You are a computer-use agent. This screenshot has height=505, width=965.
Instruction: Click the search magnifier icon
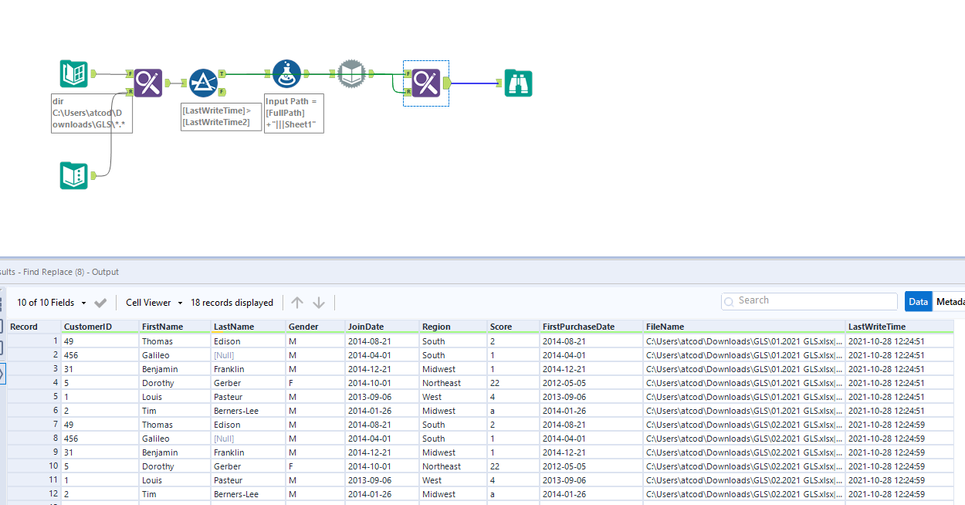(x=729, y=301)
